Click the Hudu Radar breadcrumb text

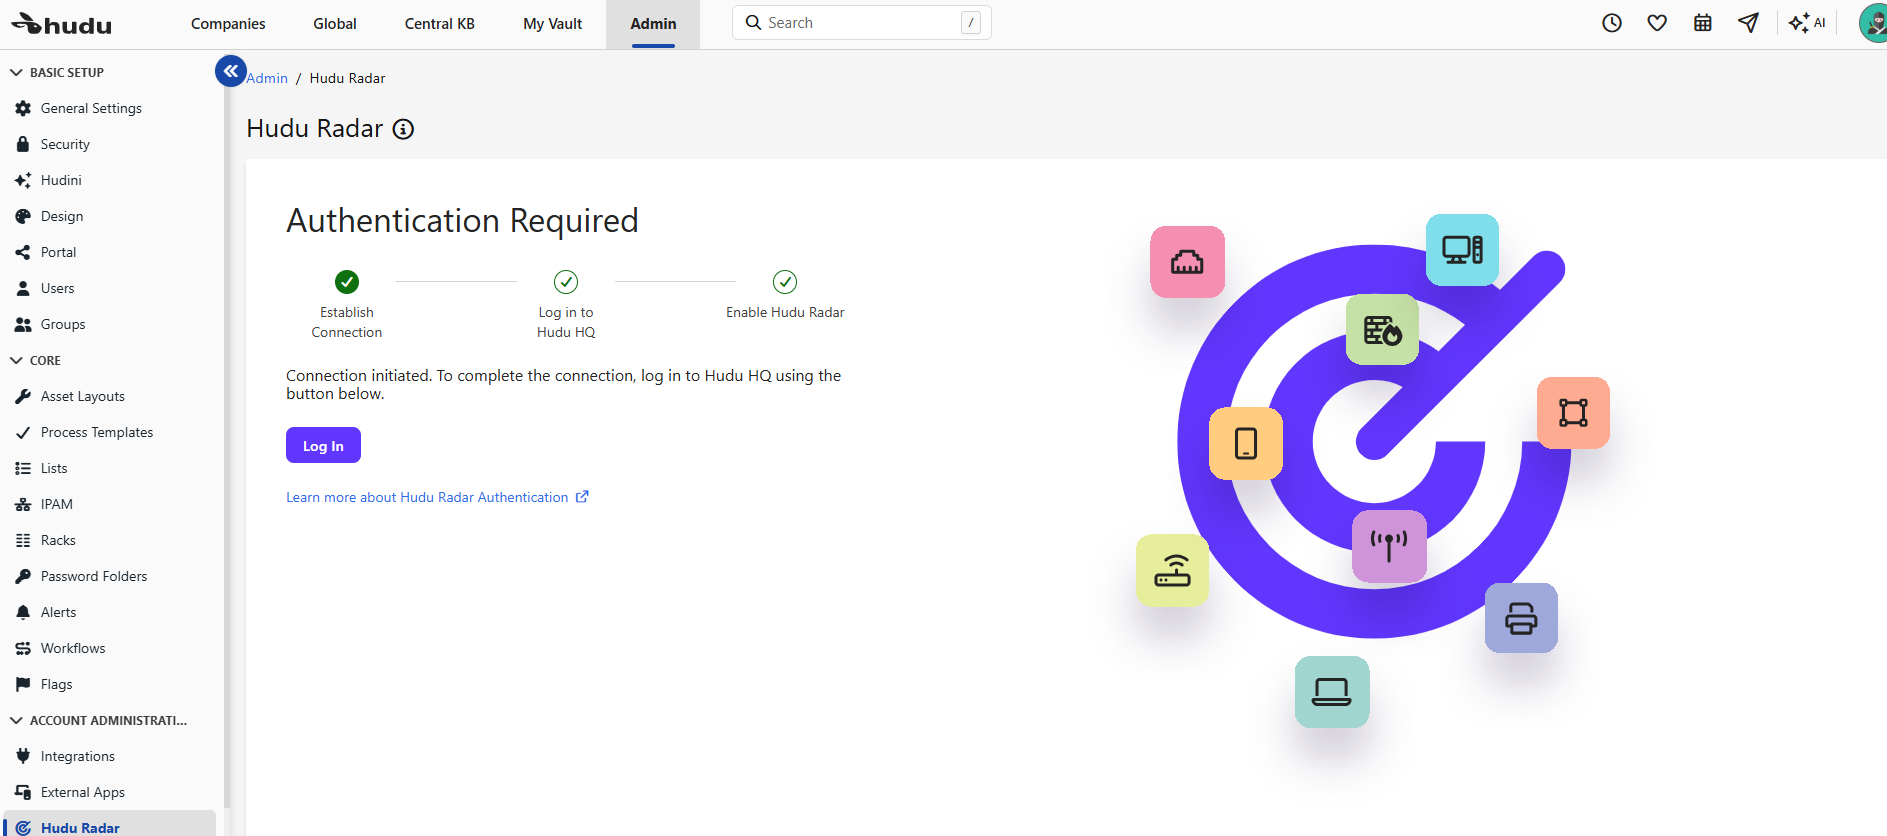pyautogui.click(x=347, y=78)
